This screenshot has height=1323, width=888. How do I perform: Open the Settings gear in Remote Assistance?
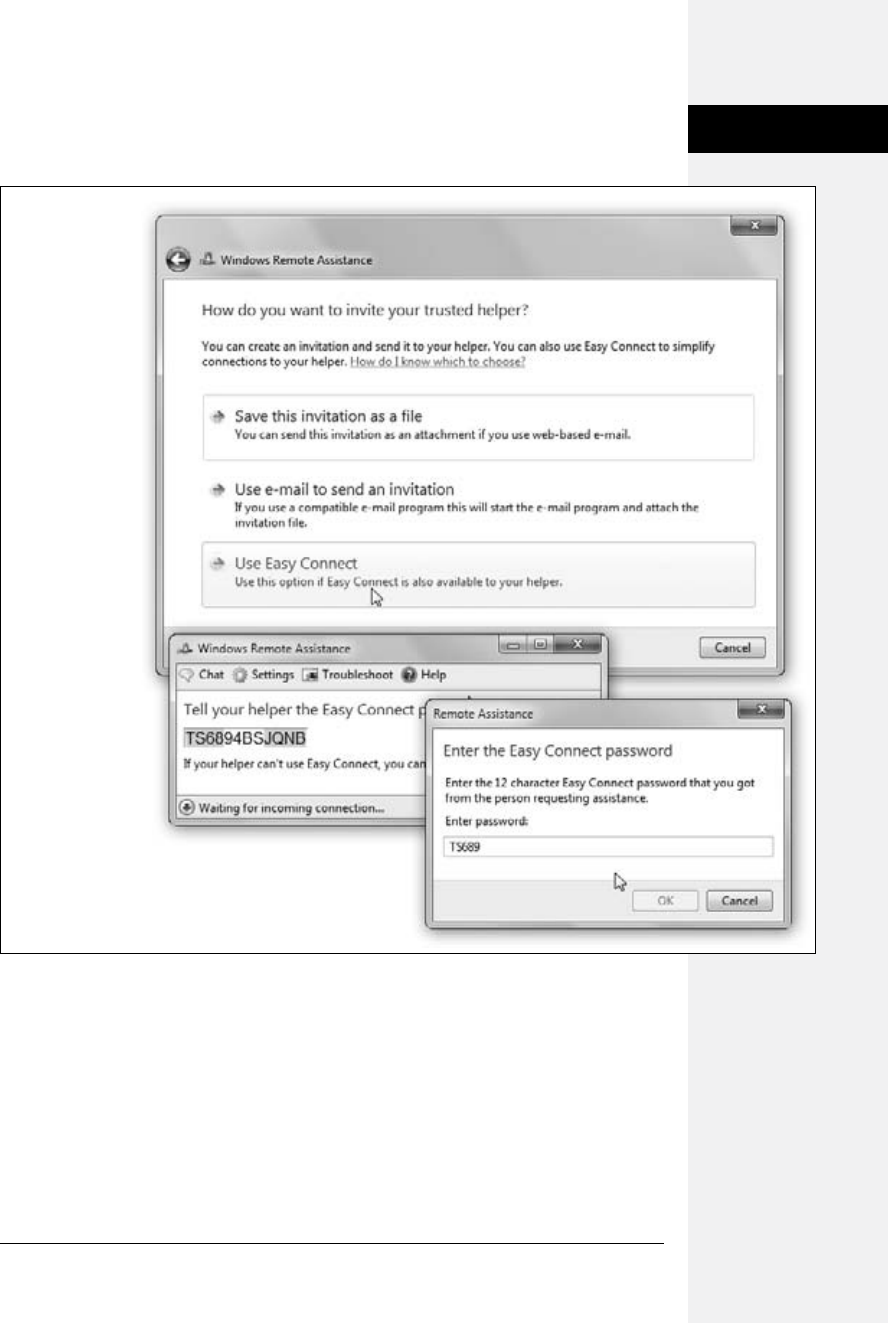240,675
